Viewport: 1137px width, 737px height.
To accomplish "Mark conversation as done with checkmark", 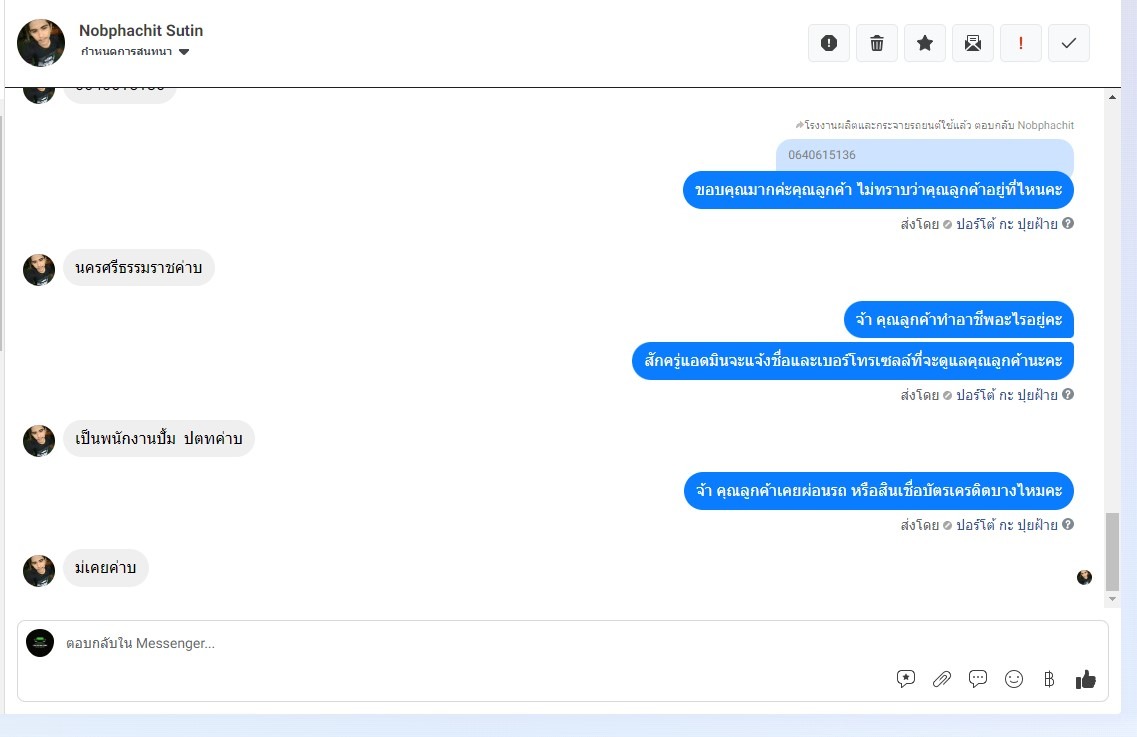I will [1068, 44].
